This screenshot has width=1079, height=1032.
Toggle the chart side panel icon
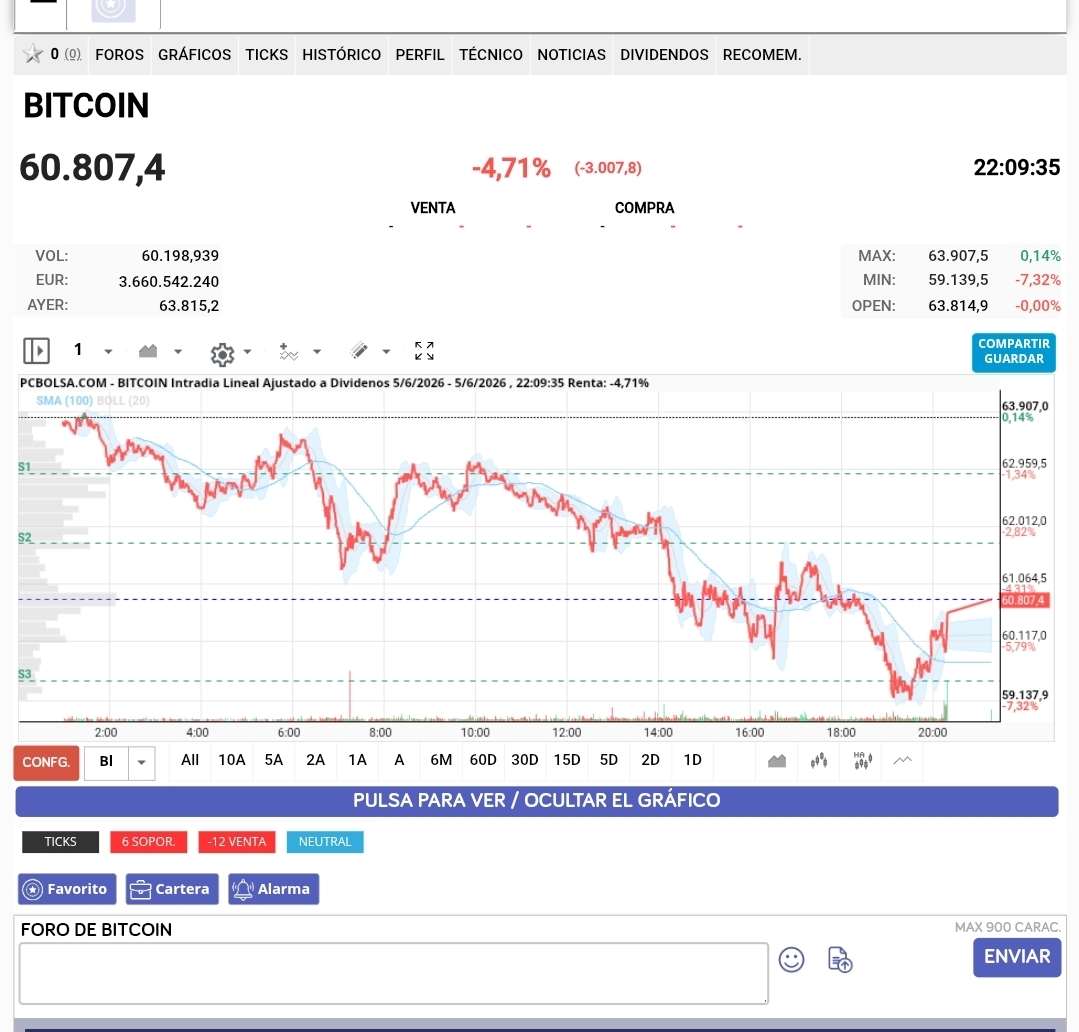(36, 351)
